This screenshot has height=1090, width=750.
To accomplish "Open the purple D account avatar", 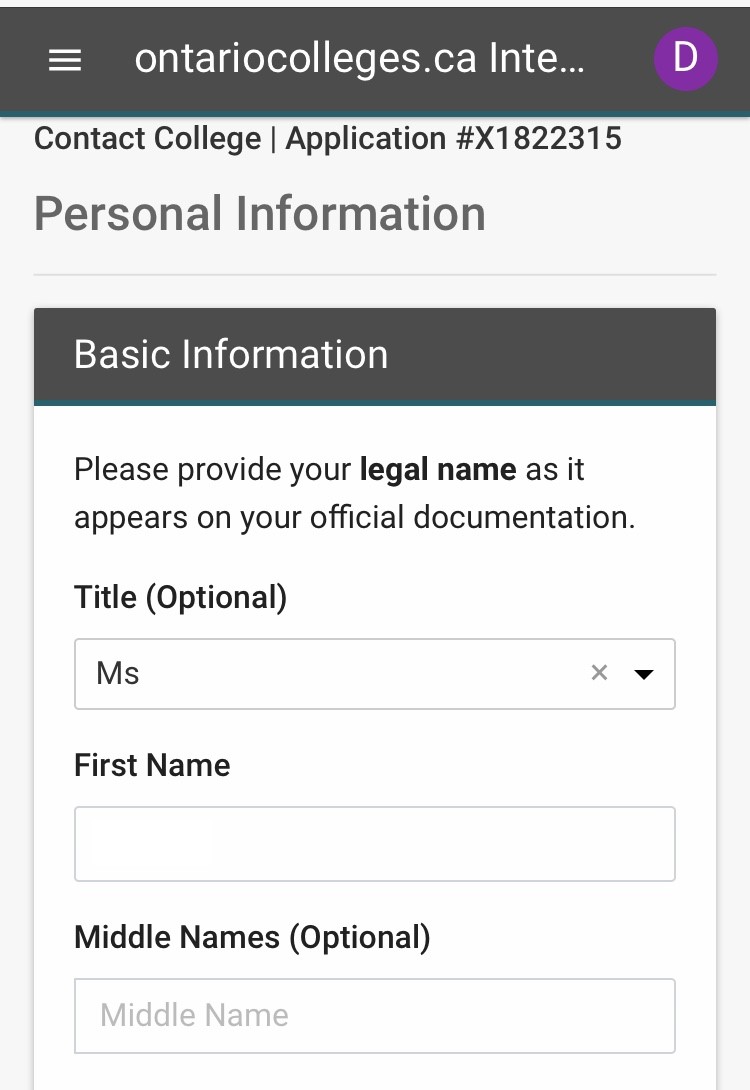I will pyautogui.click(x=685, y=59).
